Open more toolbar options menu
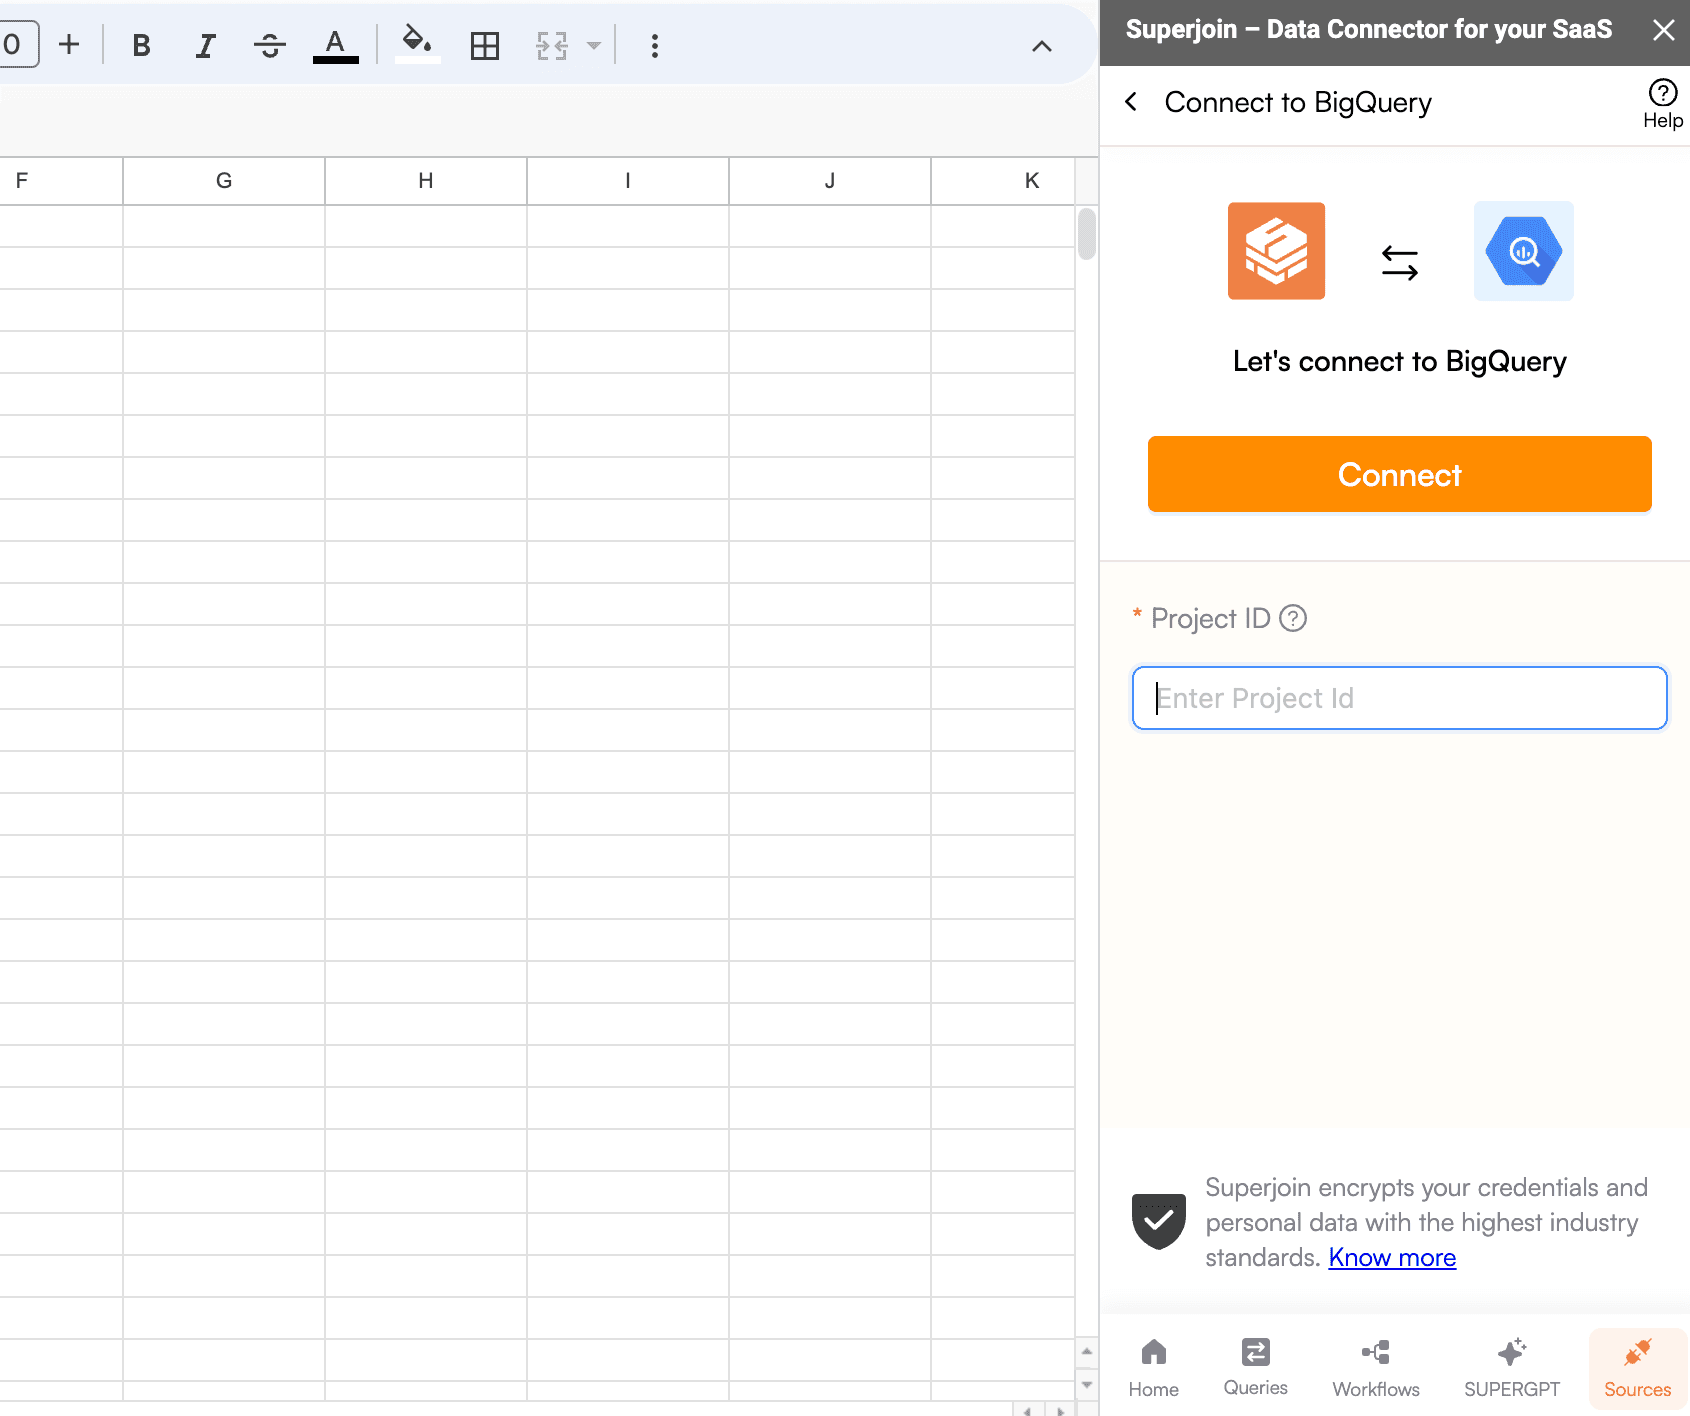The width and height of the screenshot is (1690, 1416). (x=654, y=45)
